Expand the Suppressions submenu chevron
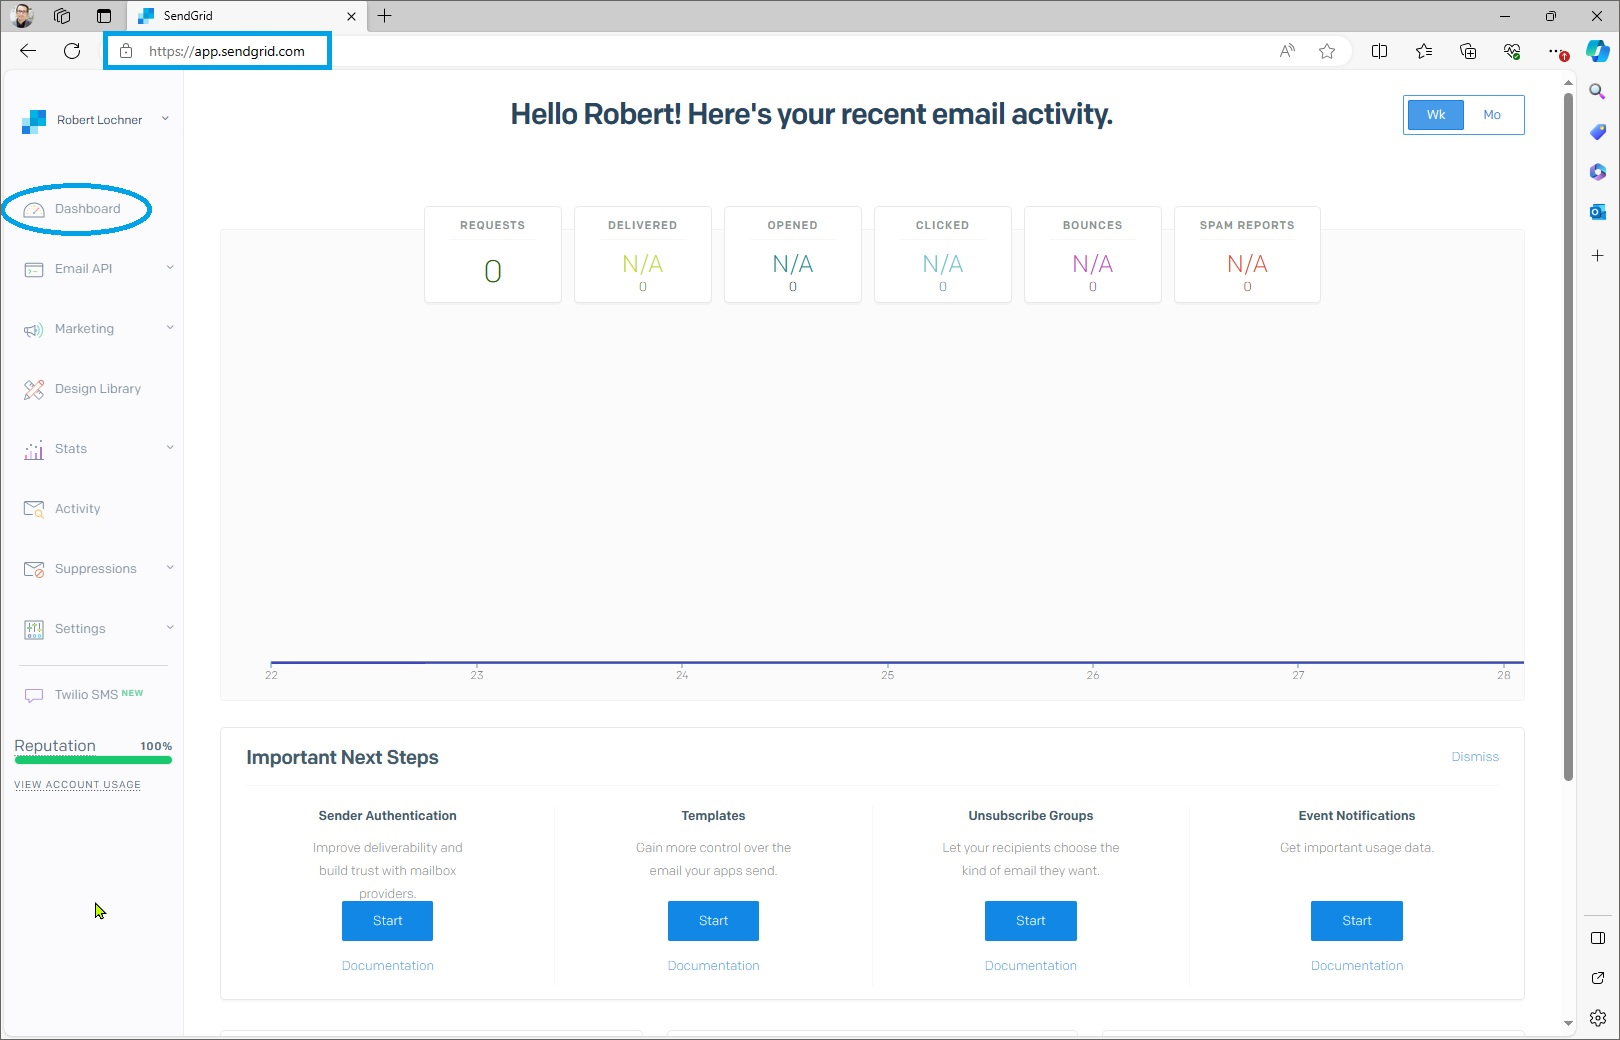 tap(170, 568)
